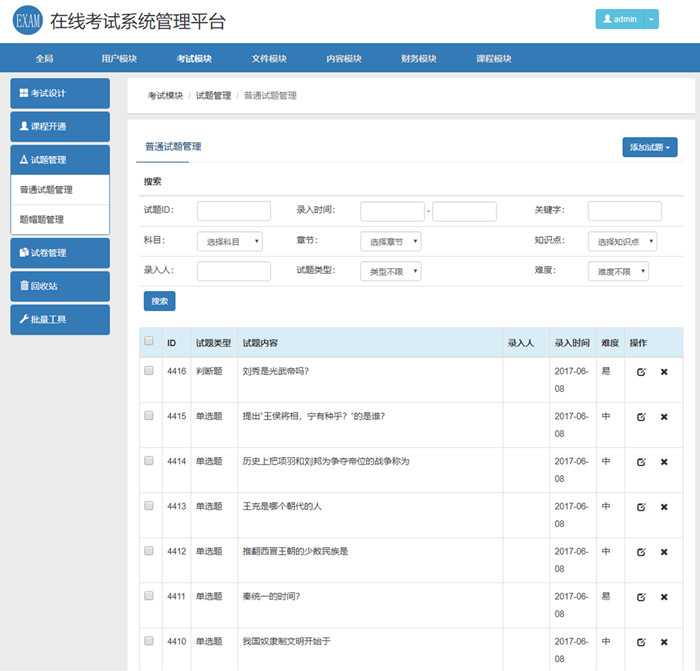Image resolution: width=700 pixels, height=671 pixels.
Task: Open the 选择科目 subject dropdown
Action: (230, 241)
